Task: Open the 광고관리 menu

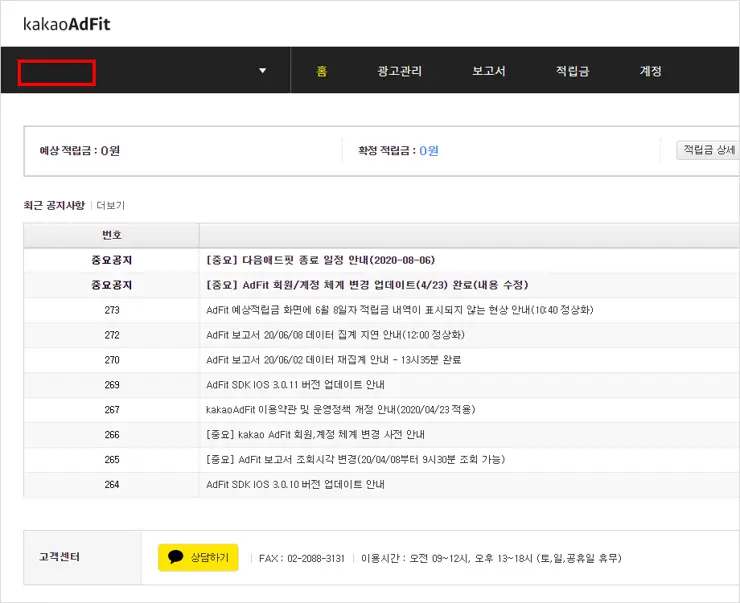Action: point(399,71)
